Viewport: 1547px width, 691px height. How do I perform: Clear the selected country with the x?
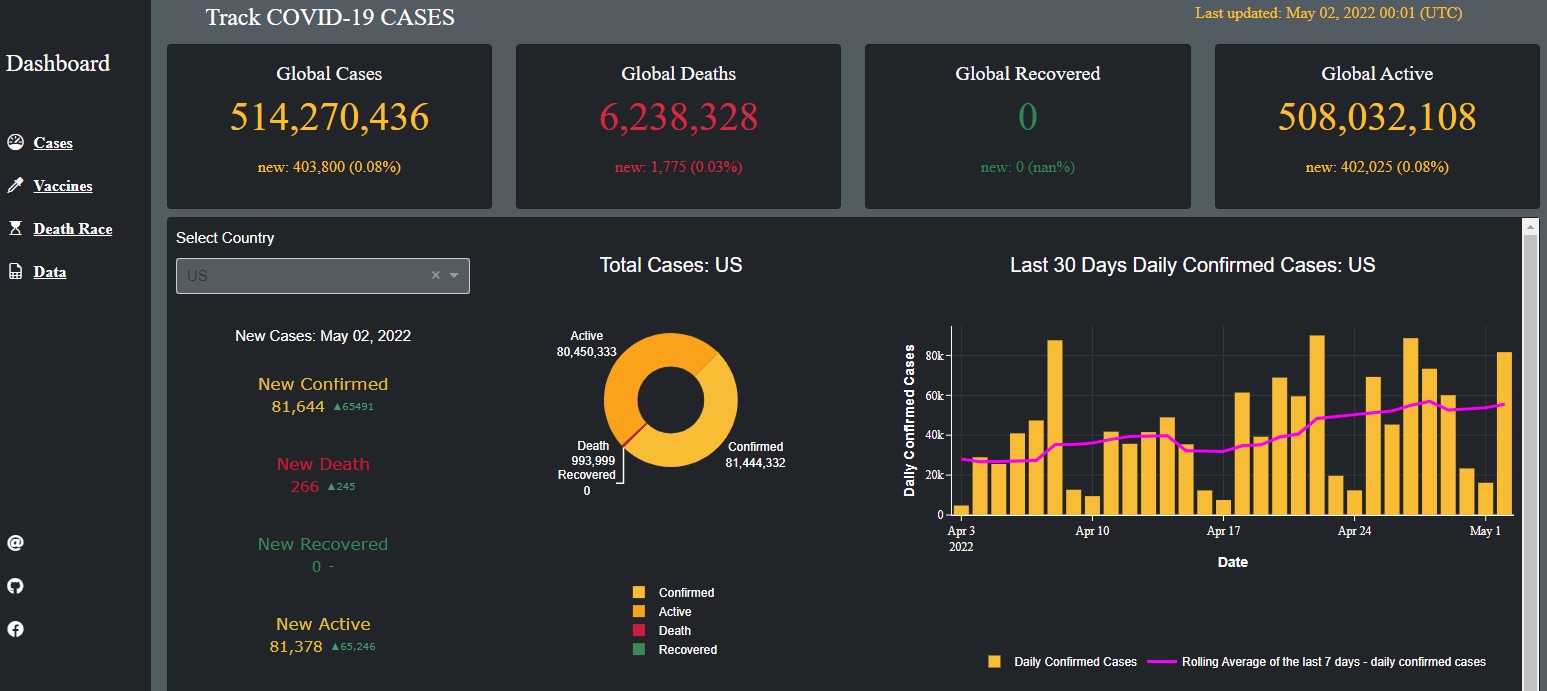435,276
